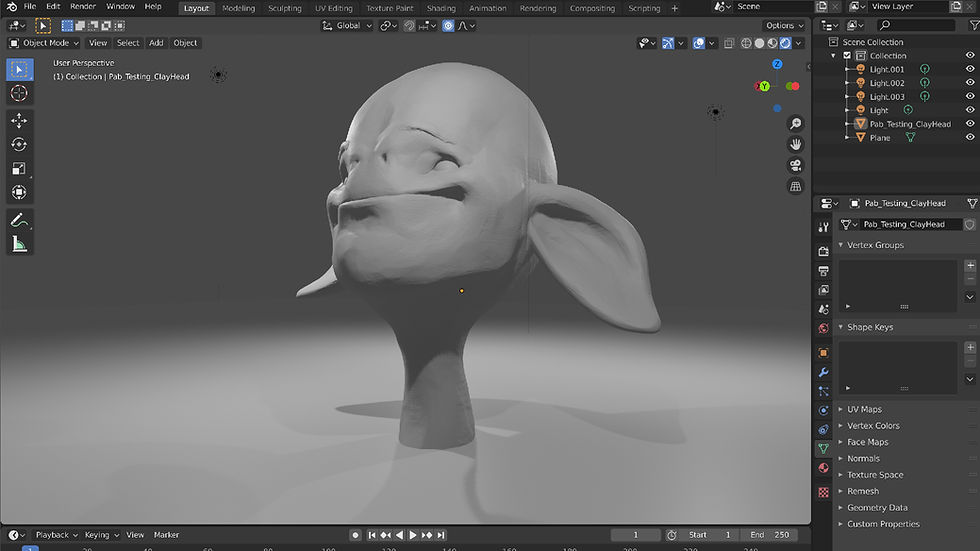Toggle Collection visibility eye icon
This screenshot has width=980, height=551.
970,56
